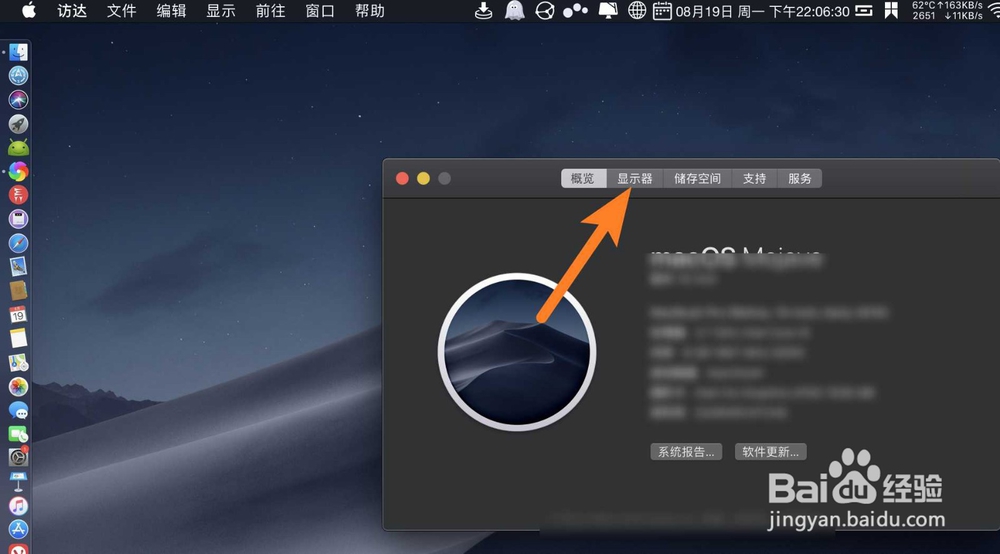Image resolution: width=1000 pixels, height=554 pixels.
Task: Open the colorful pinwheel app in Dock
Action: click(18, 171)
